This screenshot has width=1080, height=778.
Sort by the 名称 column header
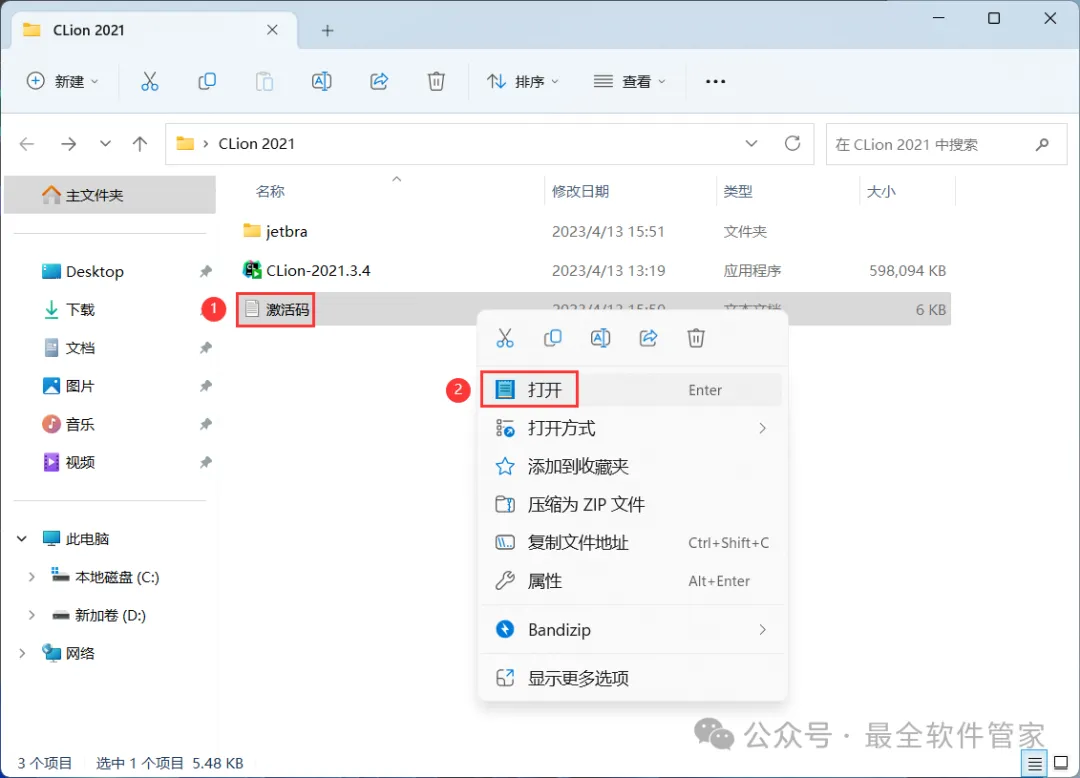click(270, 191)
